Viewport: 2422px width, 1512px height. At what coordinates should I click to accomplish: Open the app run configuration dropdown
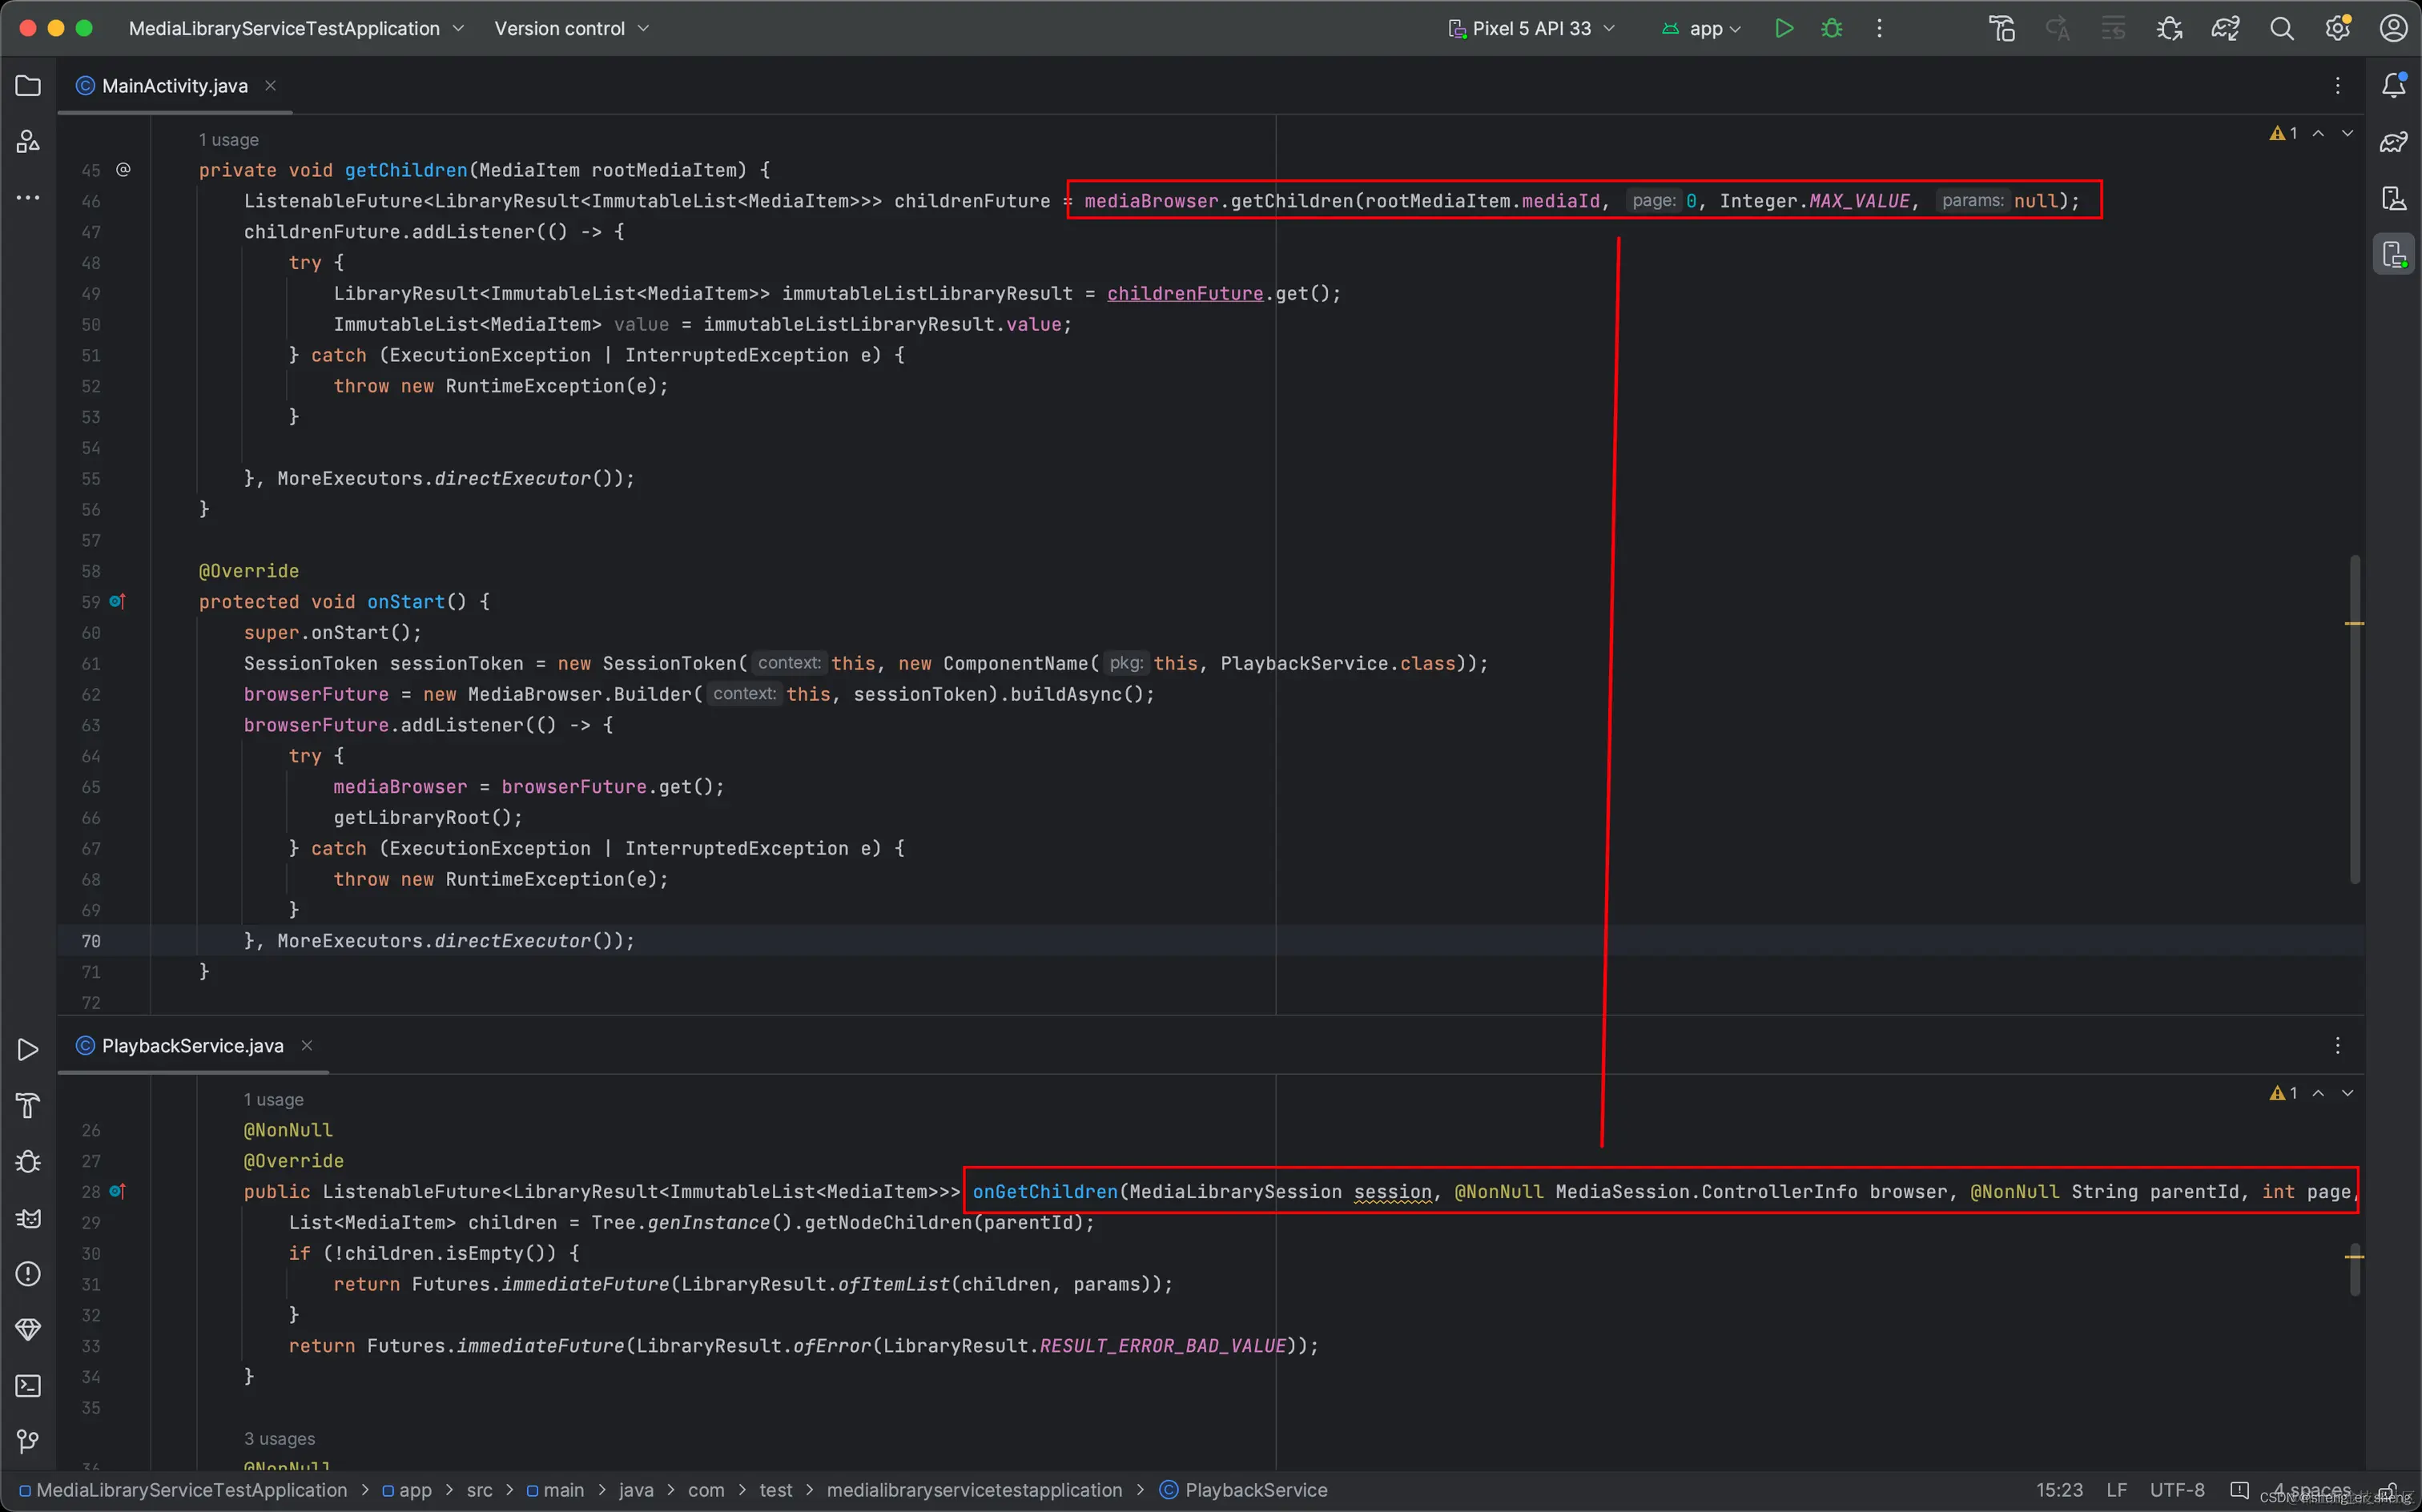coord(1702,28)
